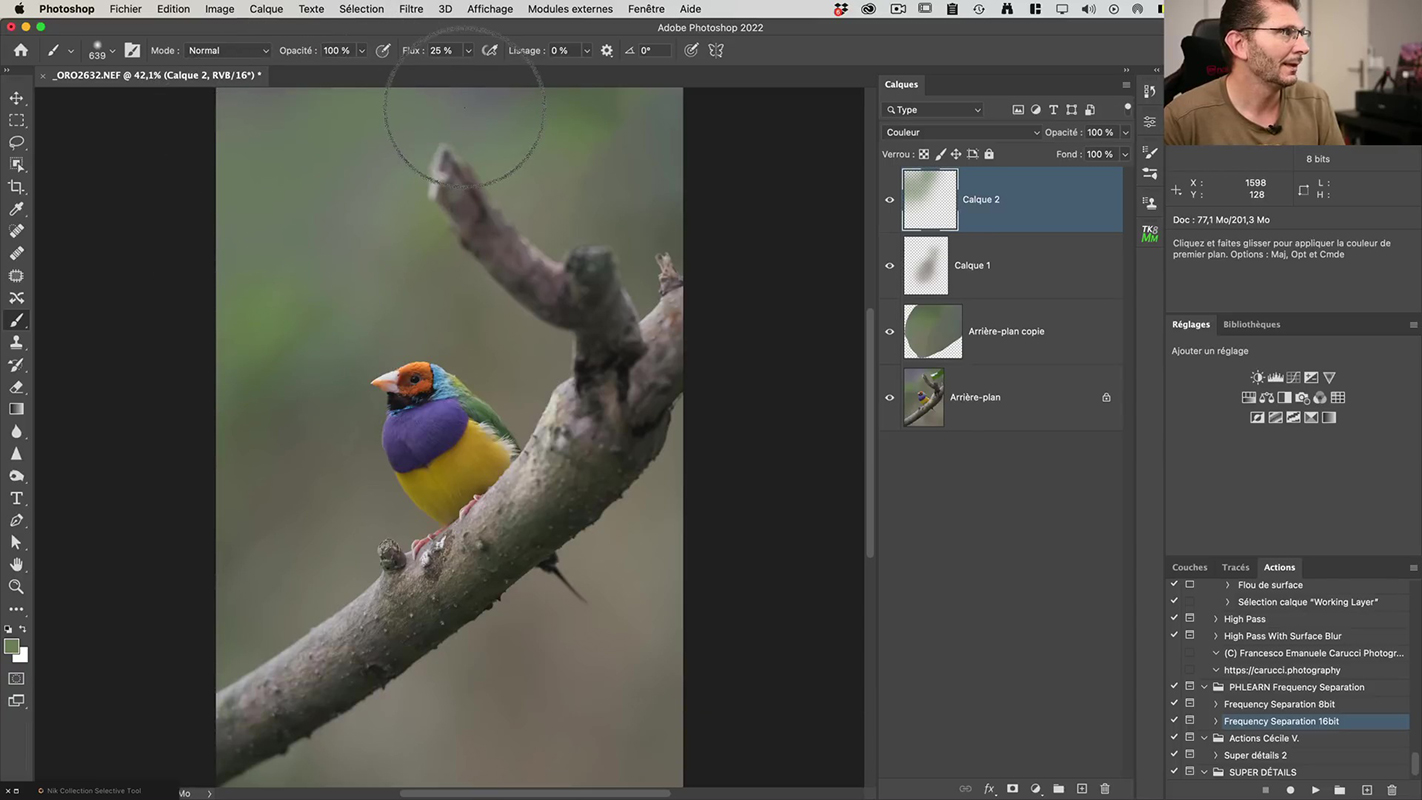
Task: Select the Hand tool
Action: [16, 565]
